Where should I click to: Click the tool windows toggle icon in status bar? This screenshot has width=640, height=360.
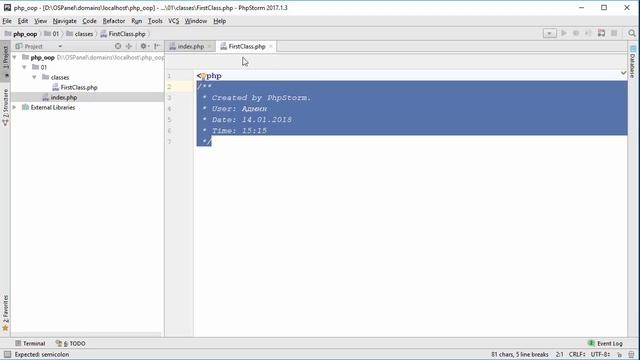[x=7, y=354]
